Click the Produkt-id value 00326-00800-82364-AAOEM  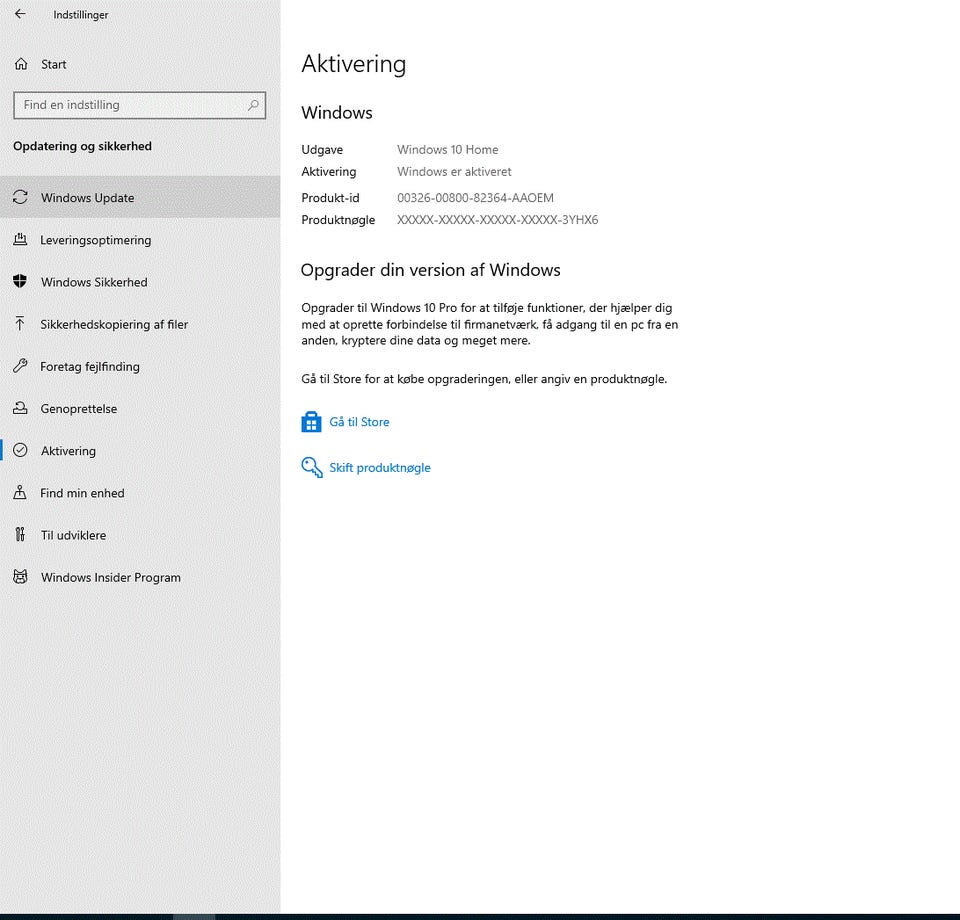[475, 198]
